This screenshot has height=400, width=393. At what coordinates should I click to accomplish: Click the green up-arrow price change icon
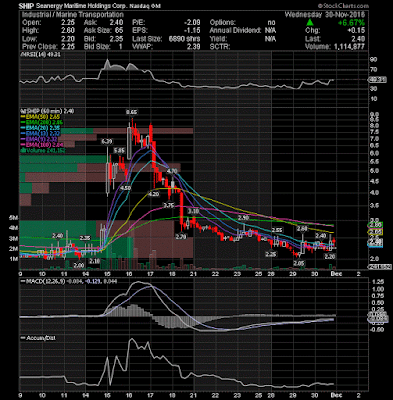tap(310, 22)
